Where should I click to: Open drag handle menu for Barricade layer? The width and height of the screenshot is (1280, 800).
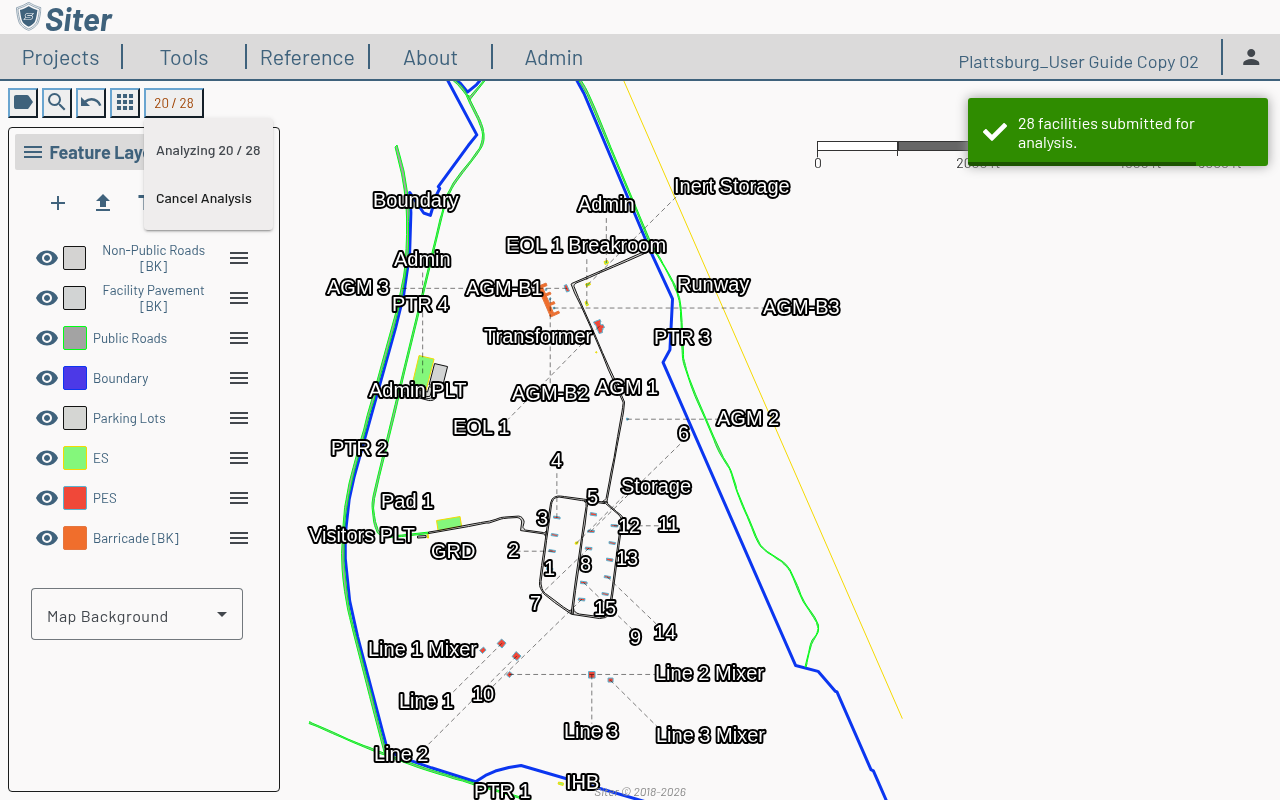(239, 538)
